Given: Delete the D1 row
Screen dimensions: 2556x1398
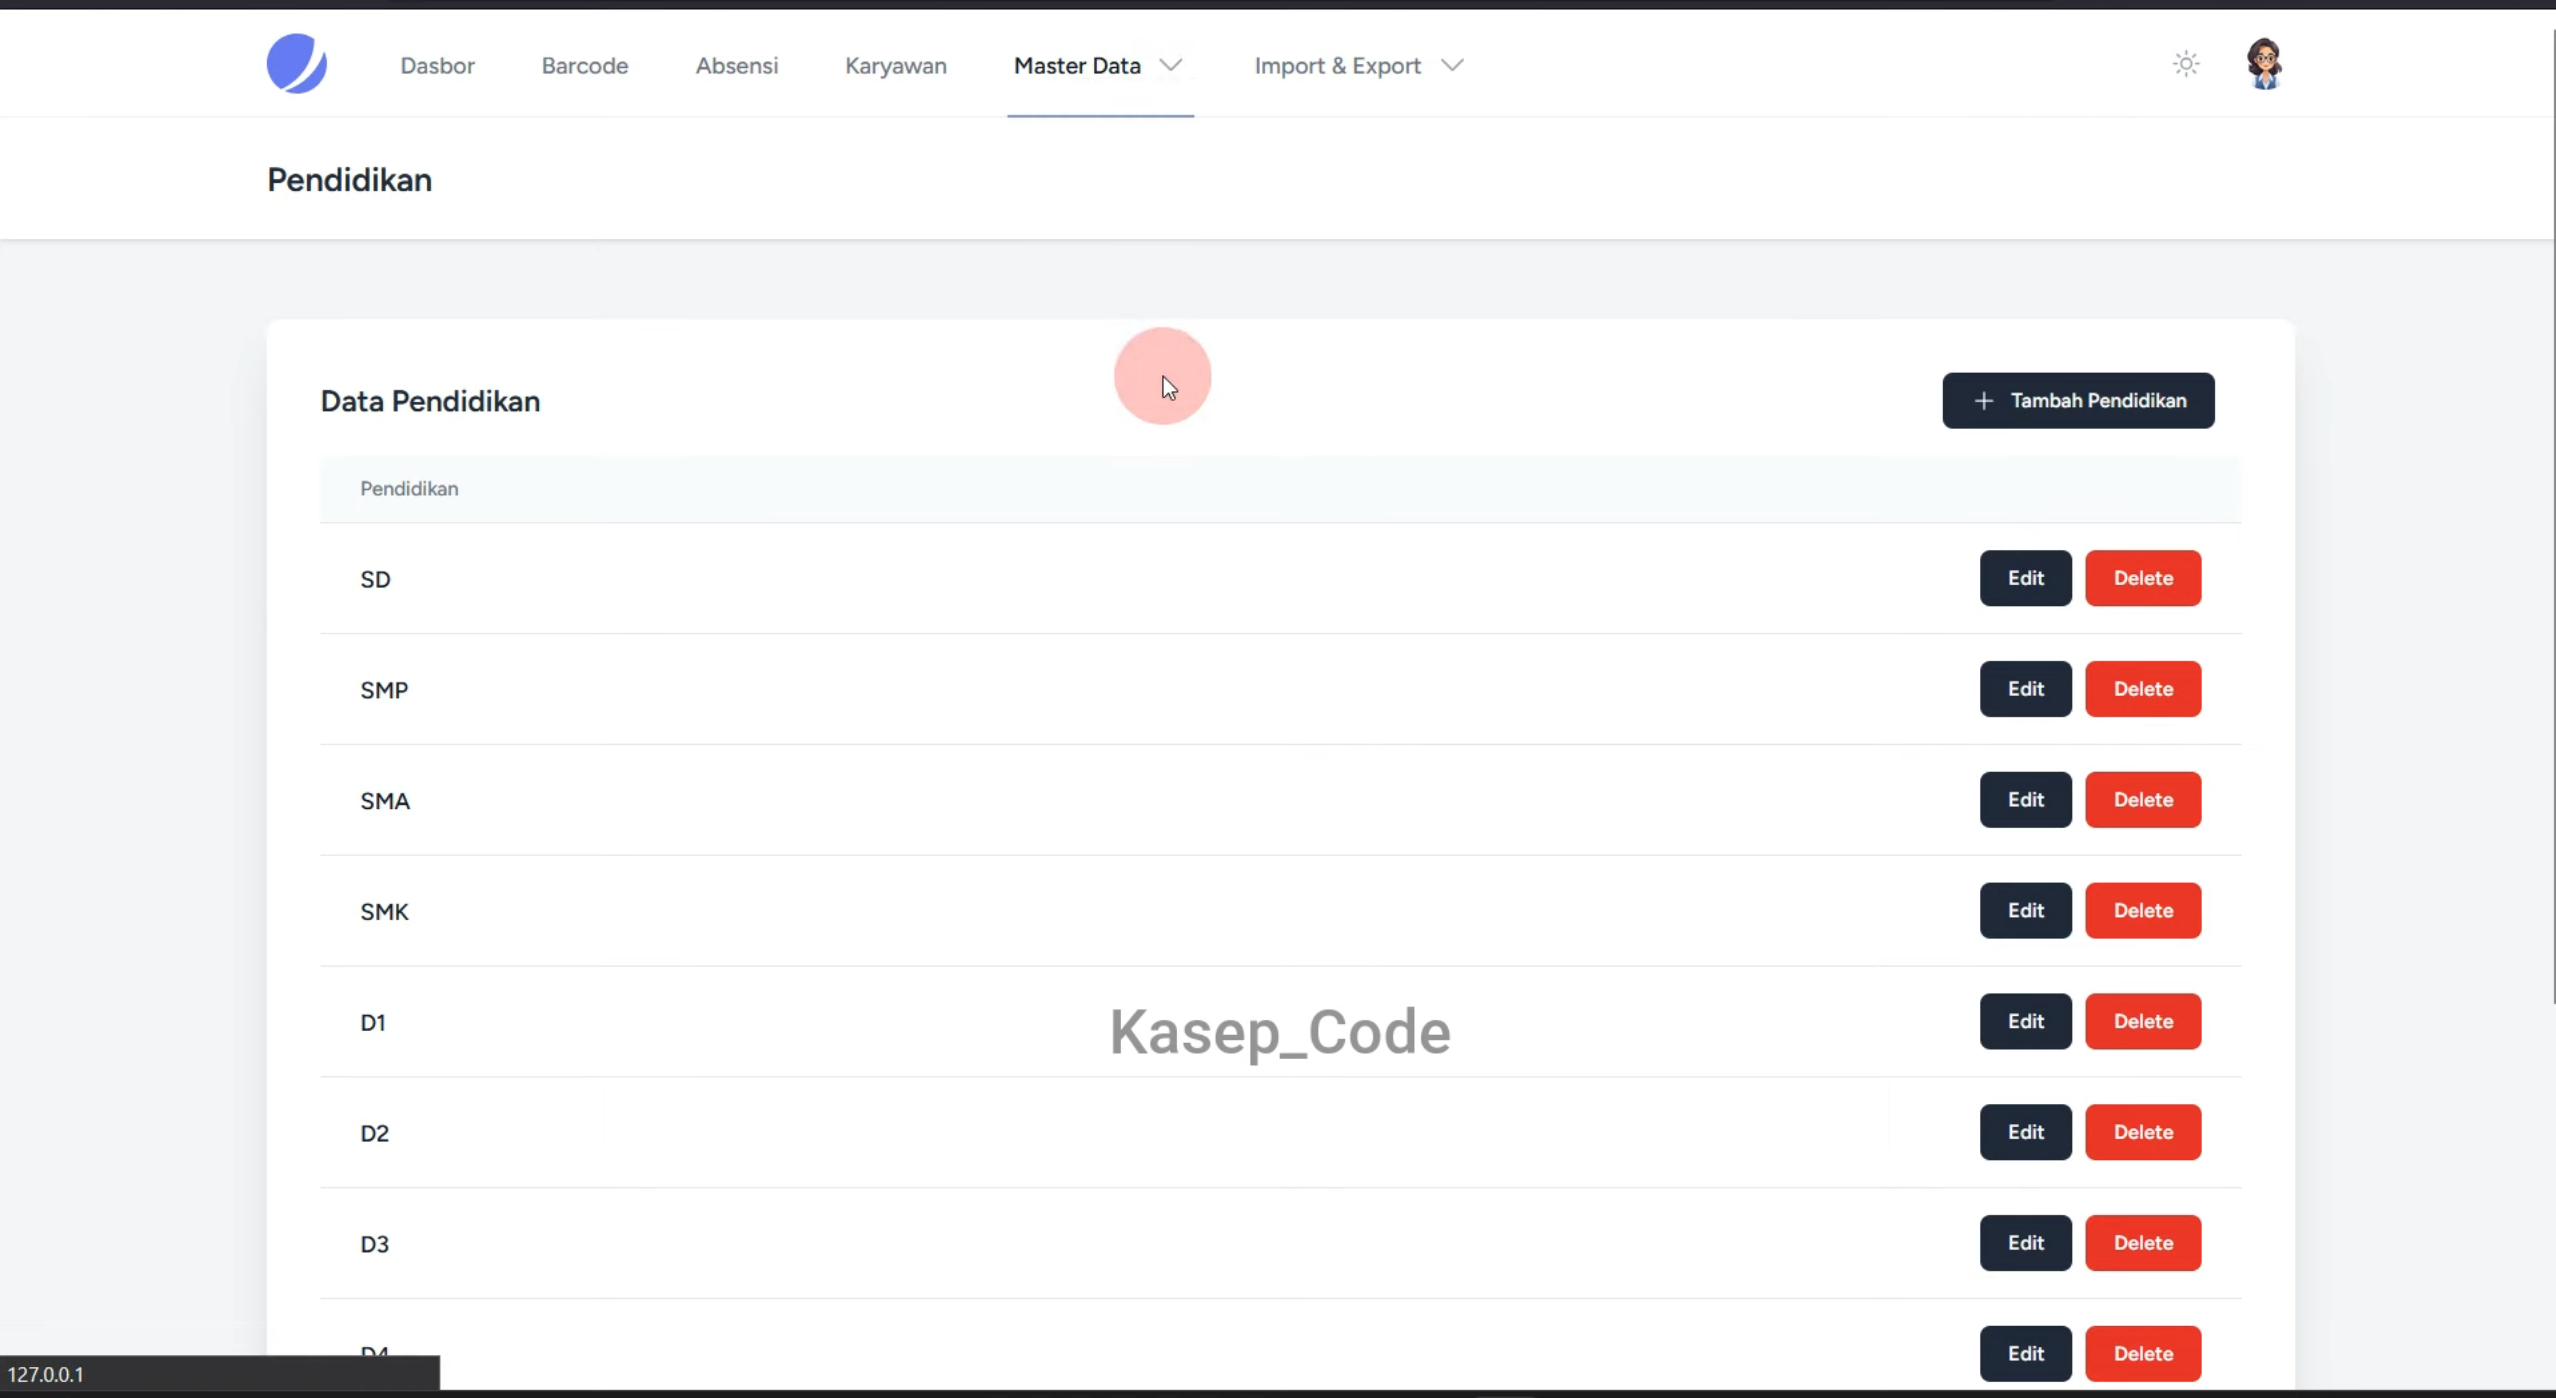Looking at the screenshot, I should pyautogui.click(x=2143, y=1021).
